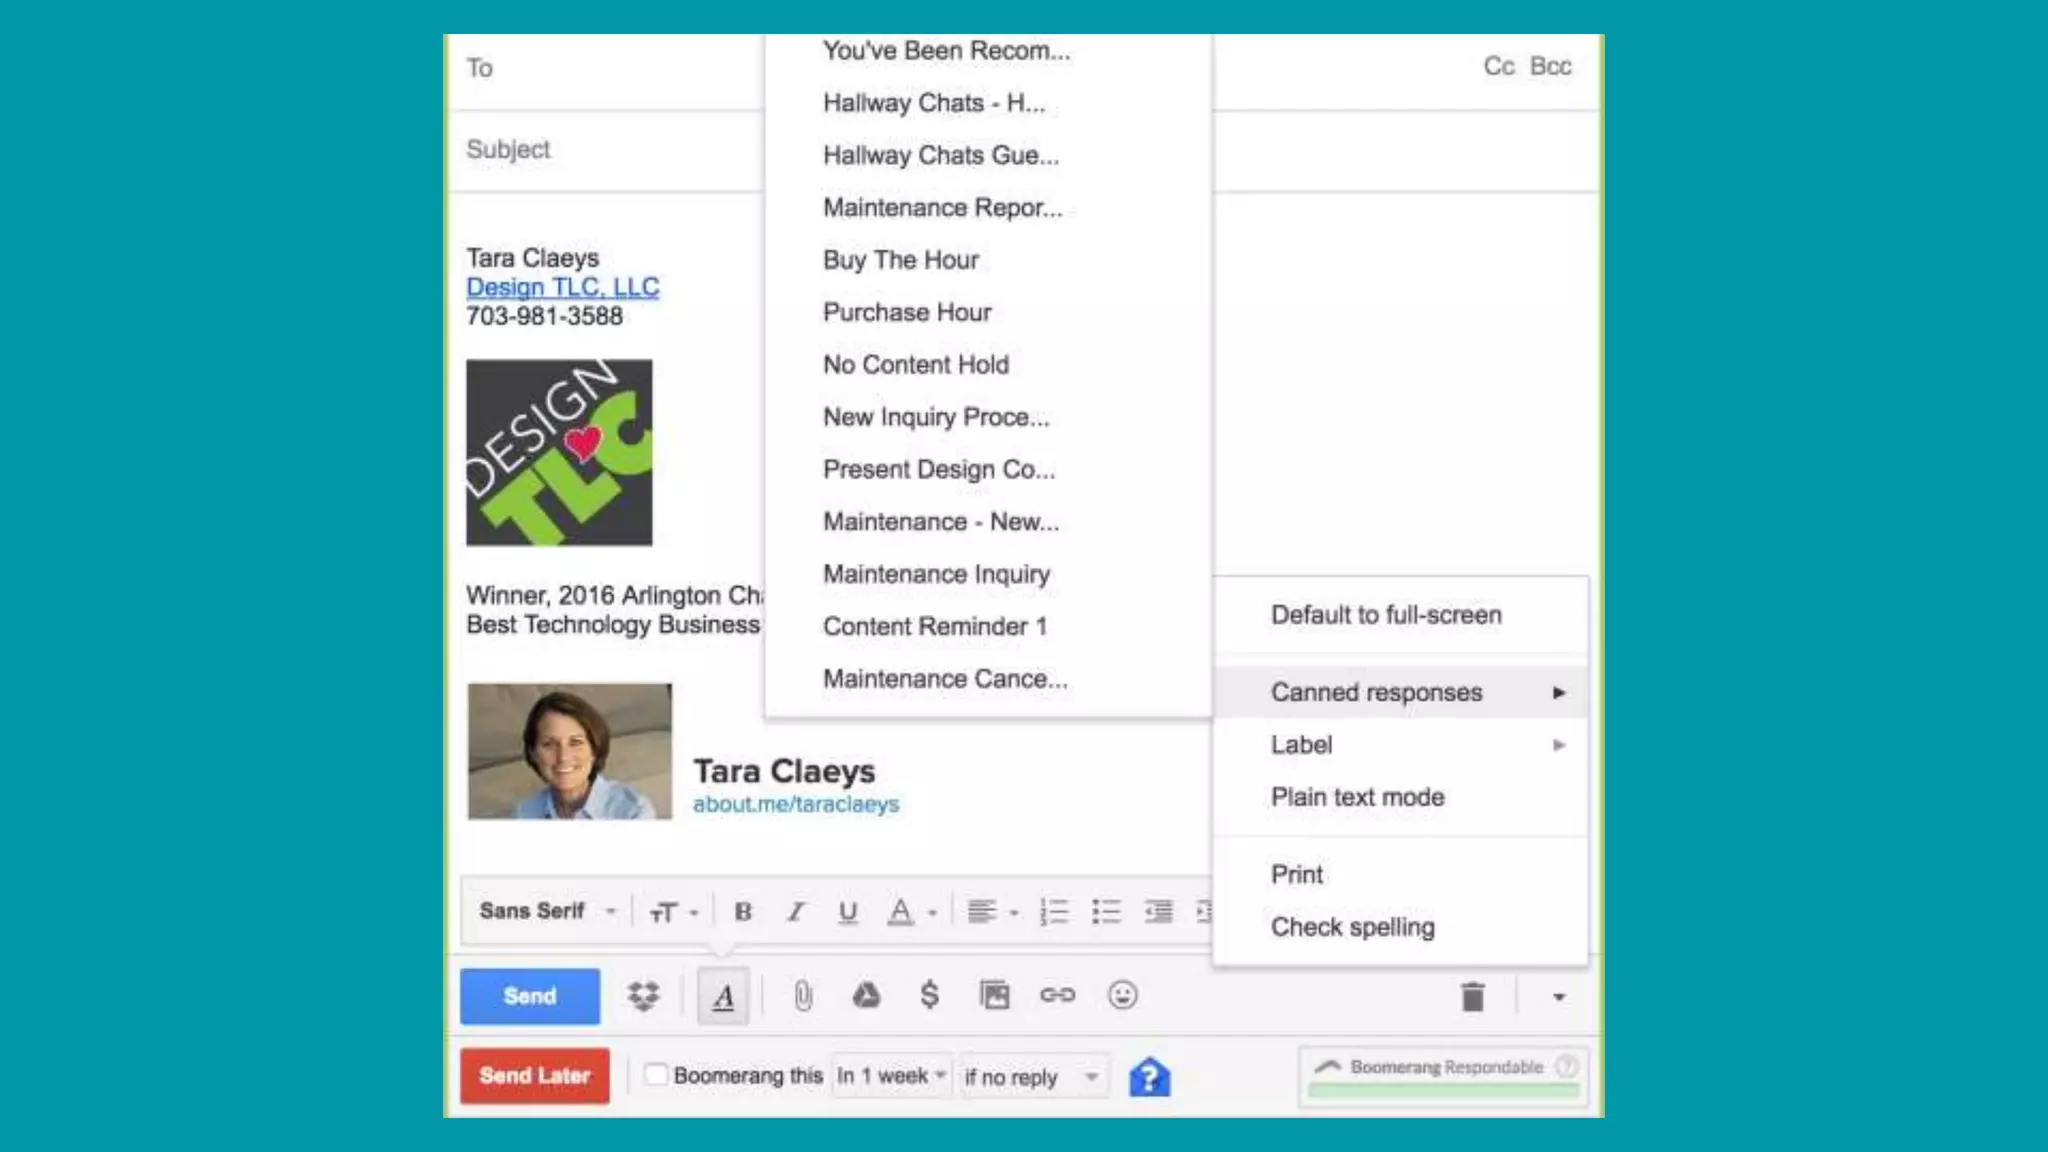Click the Dropbox attach icon

point(643,996)
